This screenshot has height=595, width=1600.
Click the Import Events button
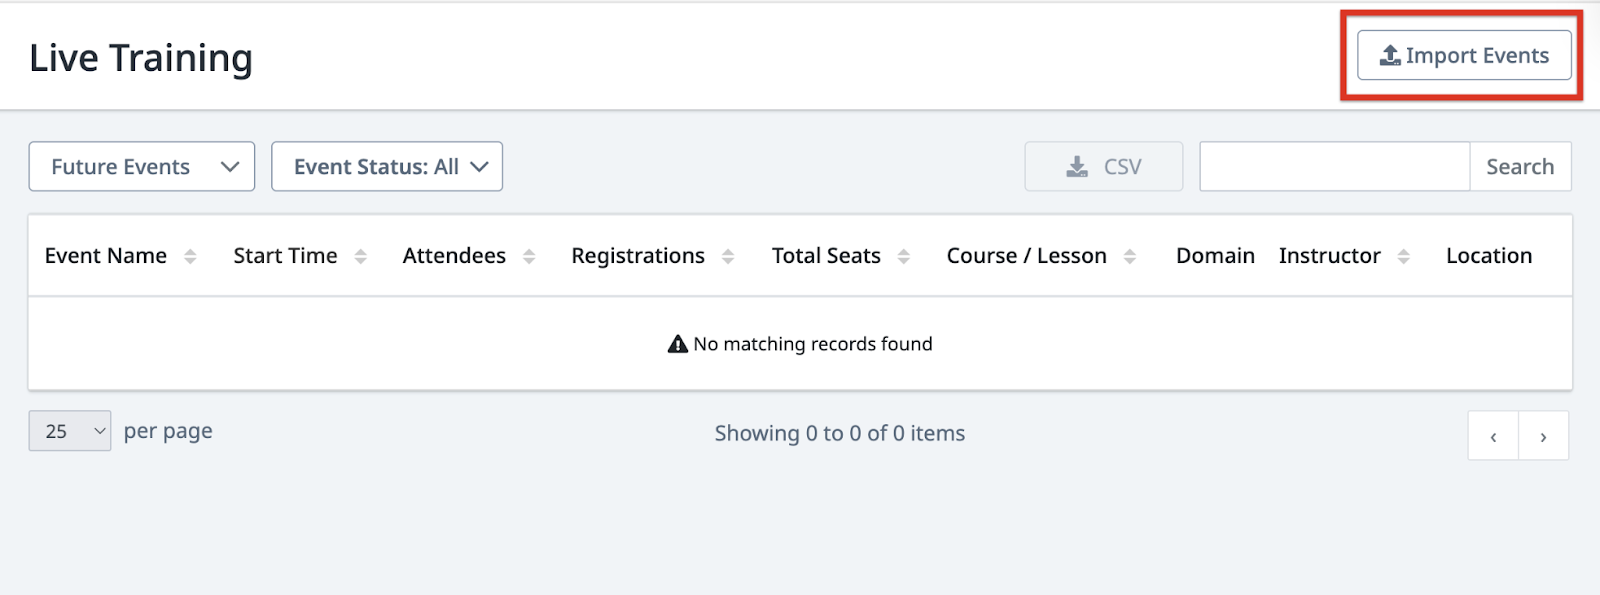pyautogui.click(x=1463, y=55)
